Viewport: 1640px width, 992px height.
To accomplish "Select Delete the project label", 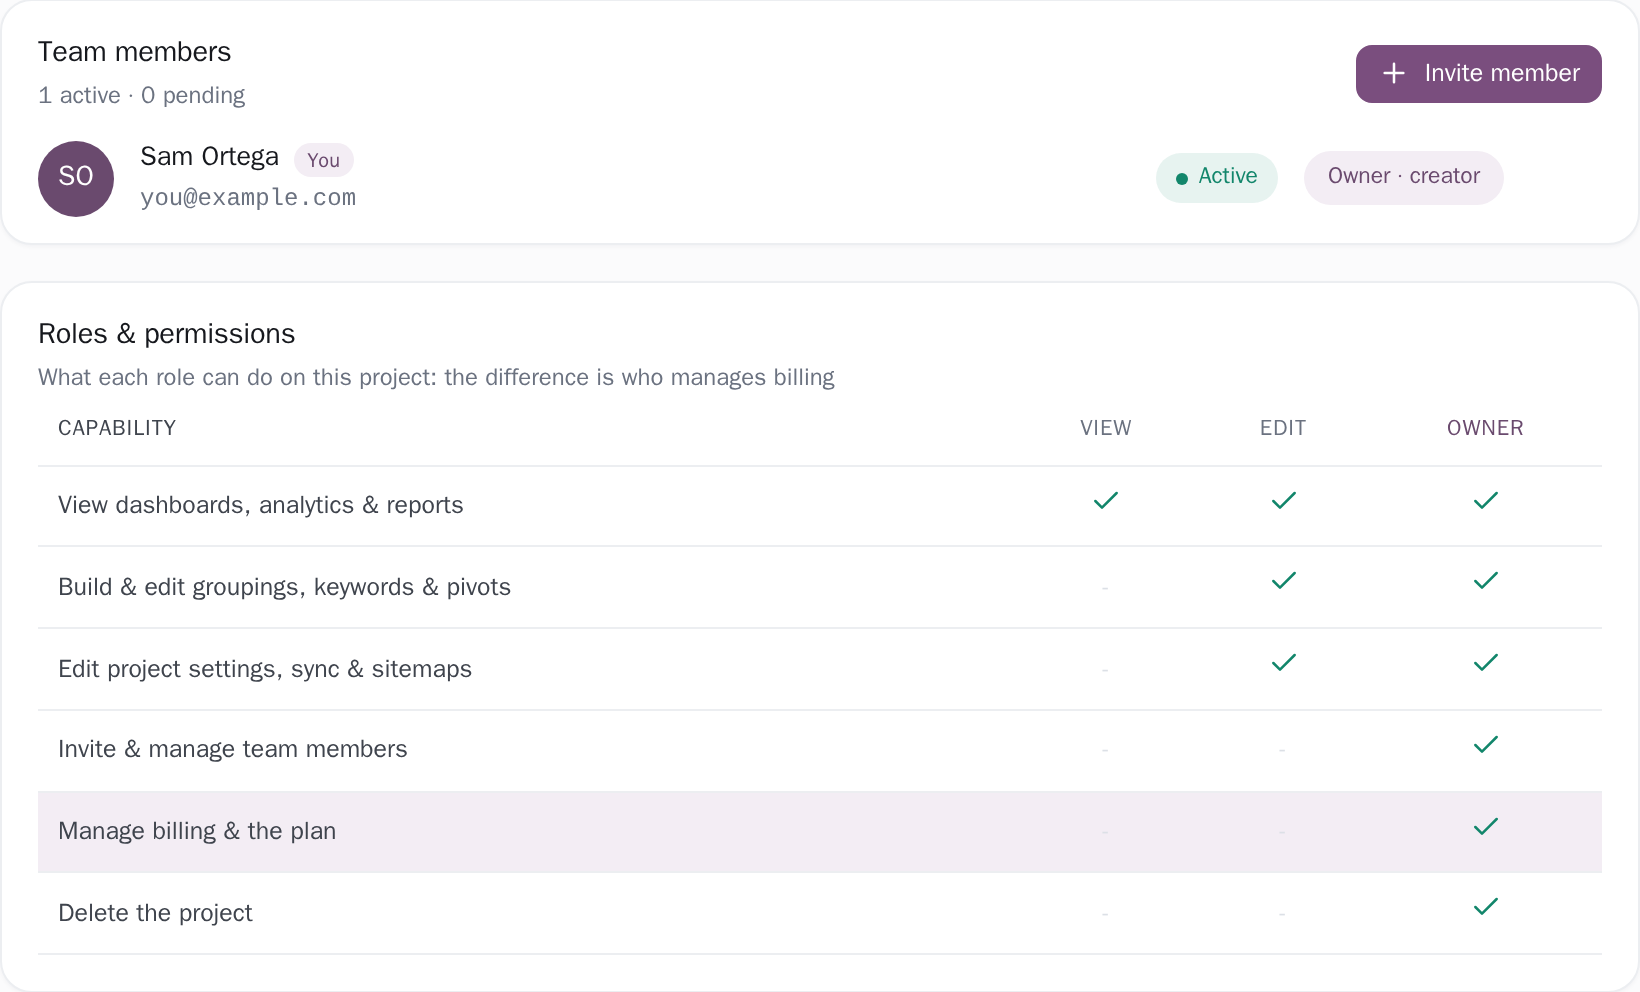I will (155, 913).
